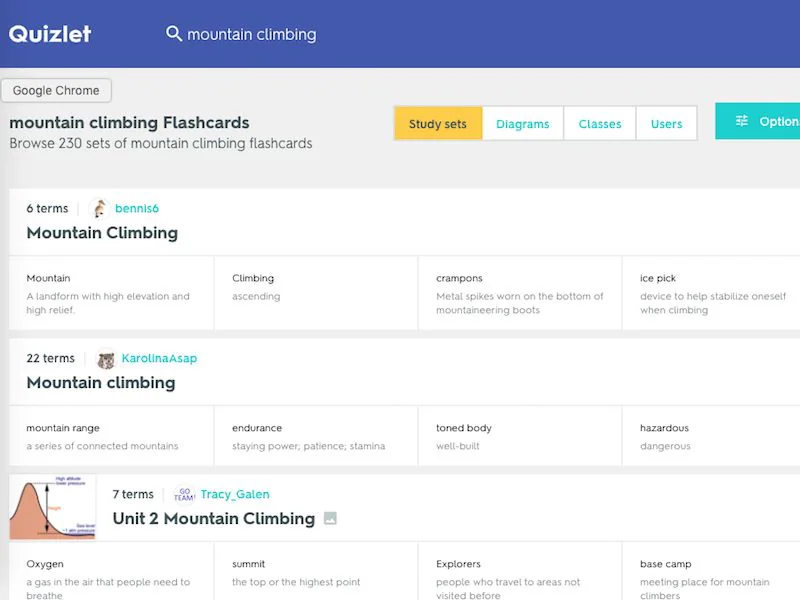Open the bennis6 user profile link

click(137, 208)
